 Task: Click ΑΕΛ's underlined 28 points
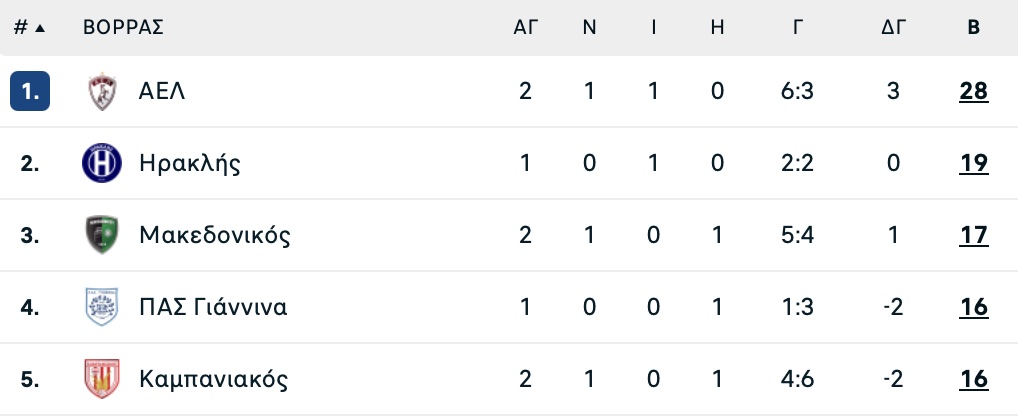pos(973,92)
